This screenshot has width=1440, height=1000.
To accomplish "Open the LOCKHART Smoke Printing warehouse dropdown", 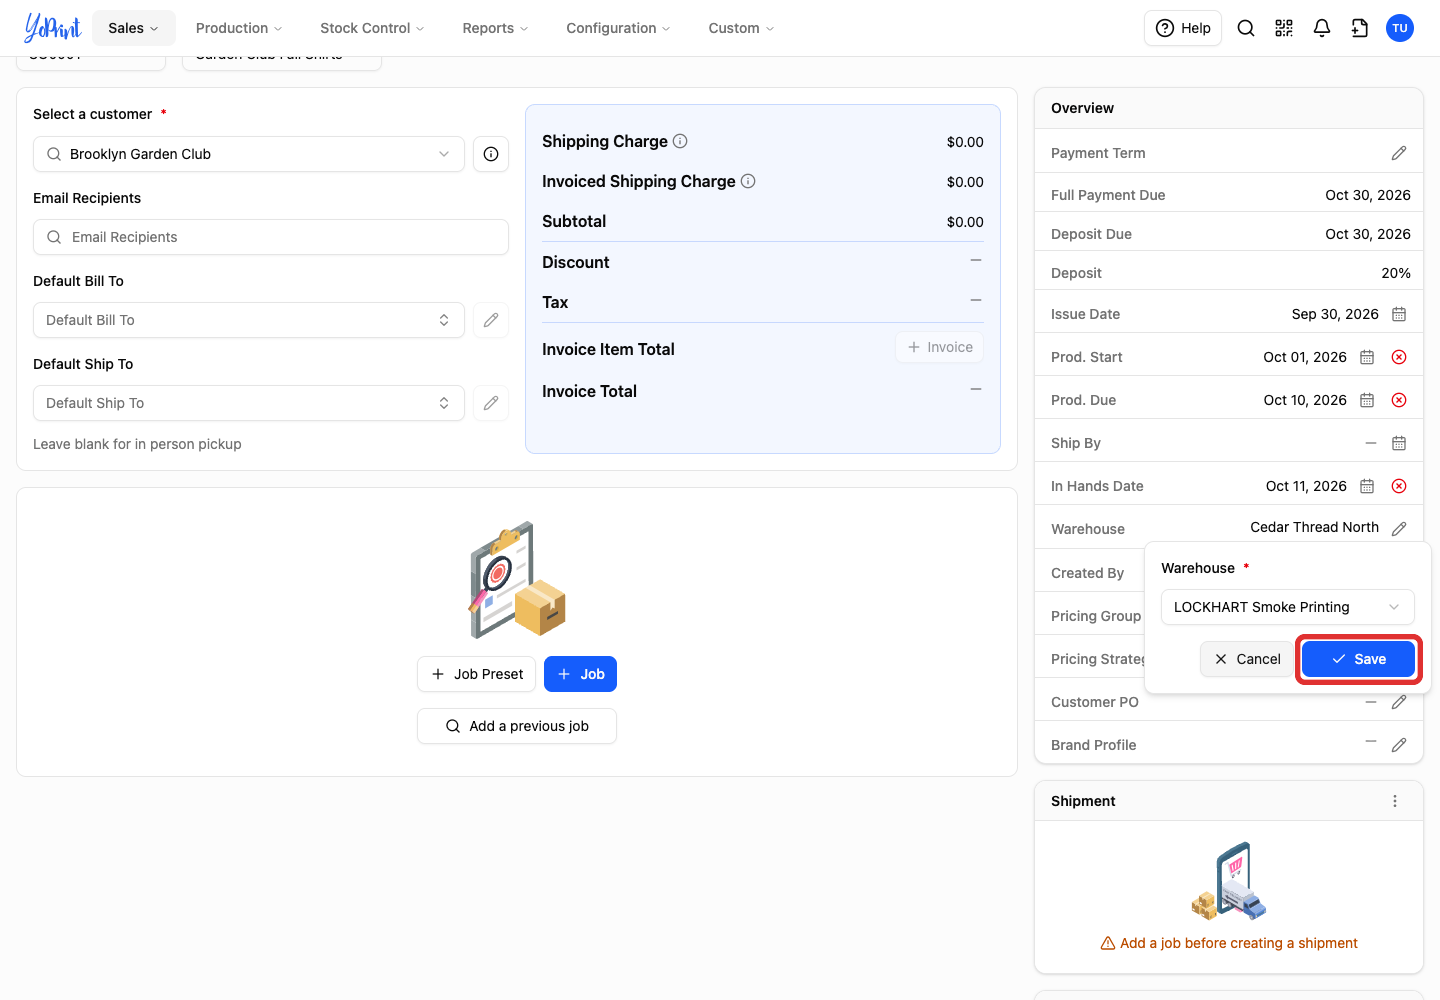I will point(1288,607).
